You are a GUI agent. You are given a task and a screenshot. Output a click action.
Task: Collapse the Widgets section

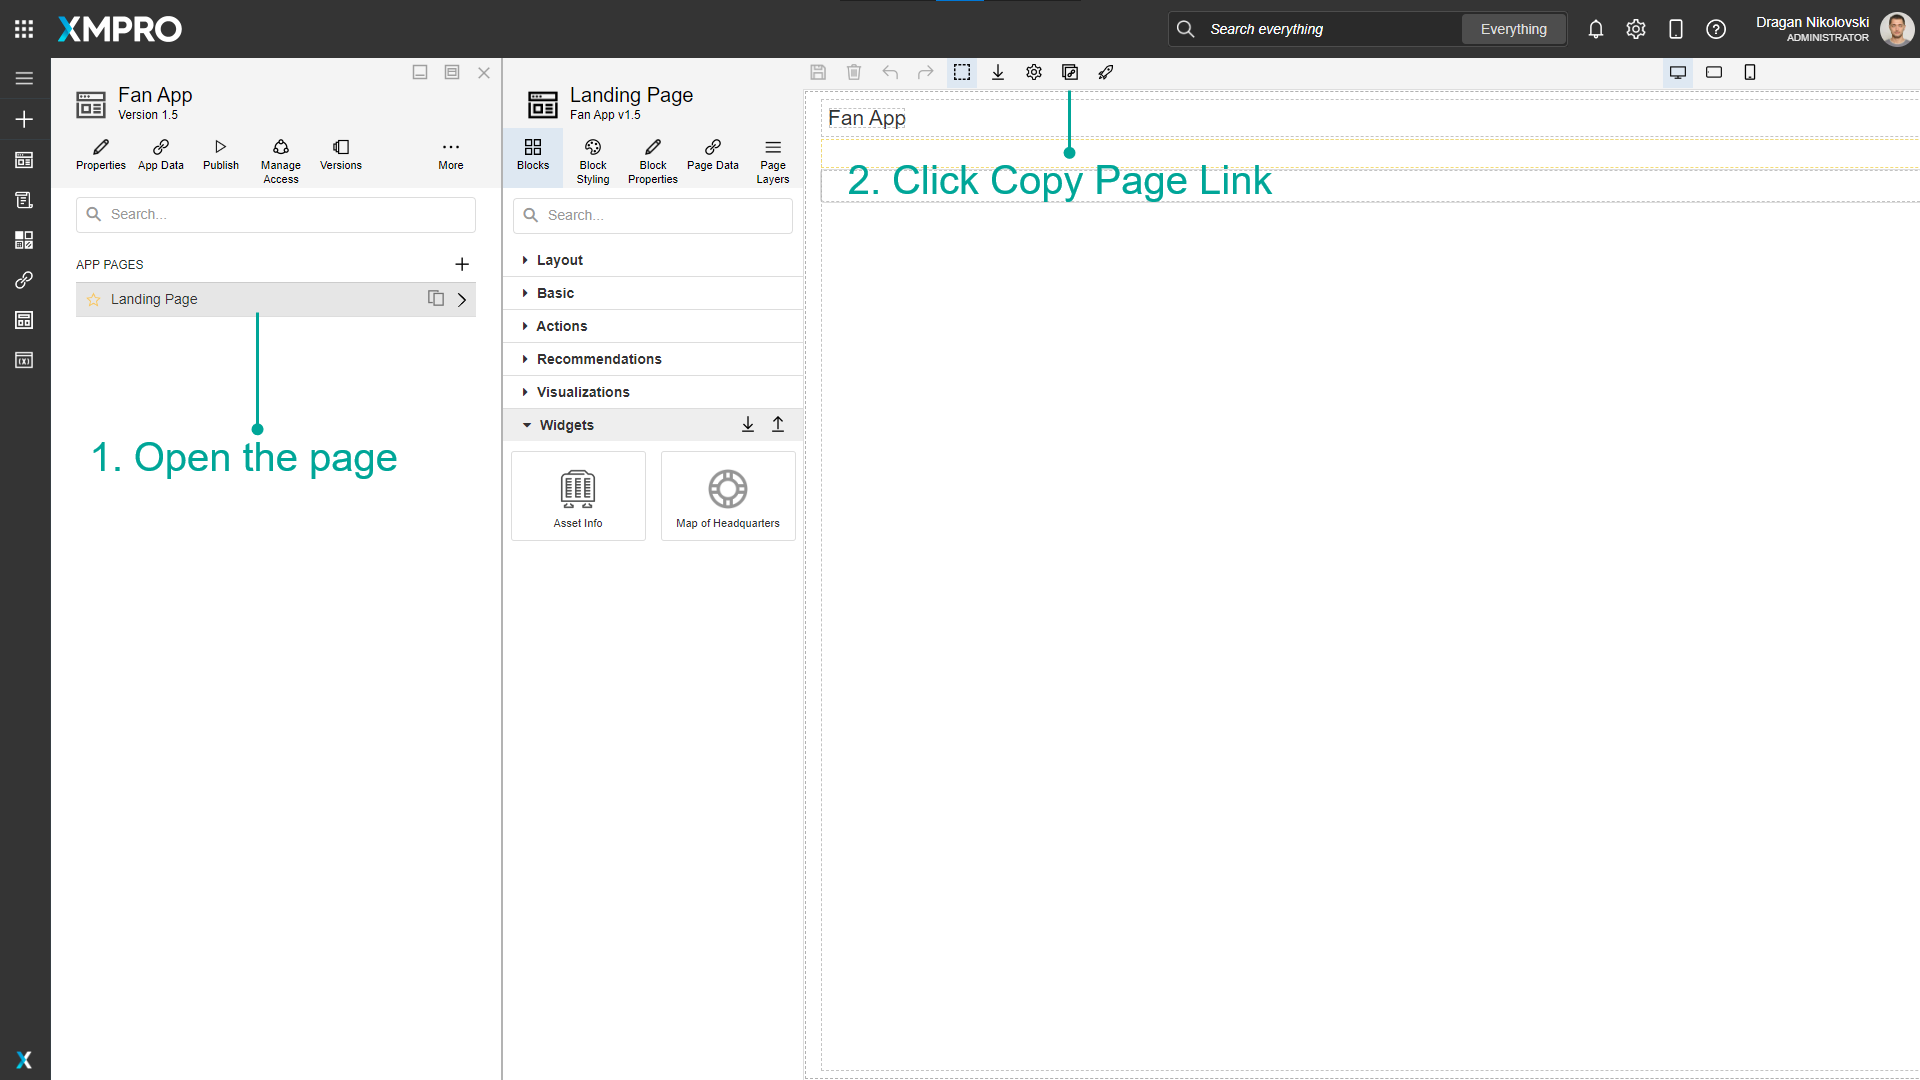[569, 425]
